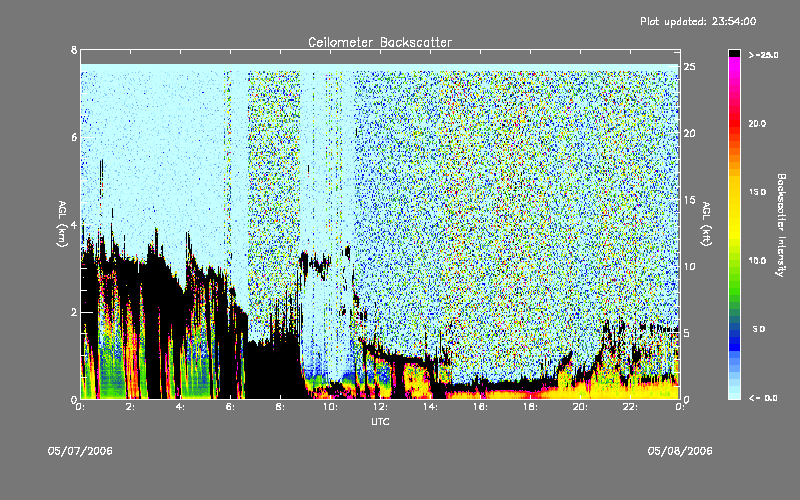Click the '<= 0.0' colorbar minimum label
This screenshot has width=800, height=500.
click(x=763, y=398)
